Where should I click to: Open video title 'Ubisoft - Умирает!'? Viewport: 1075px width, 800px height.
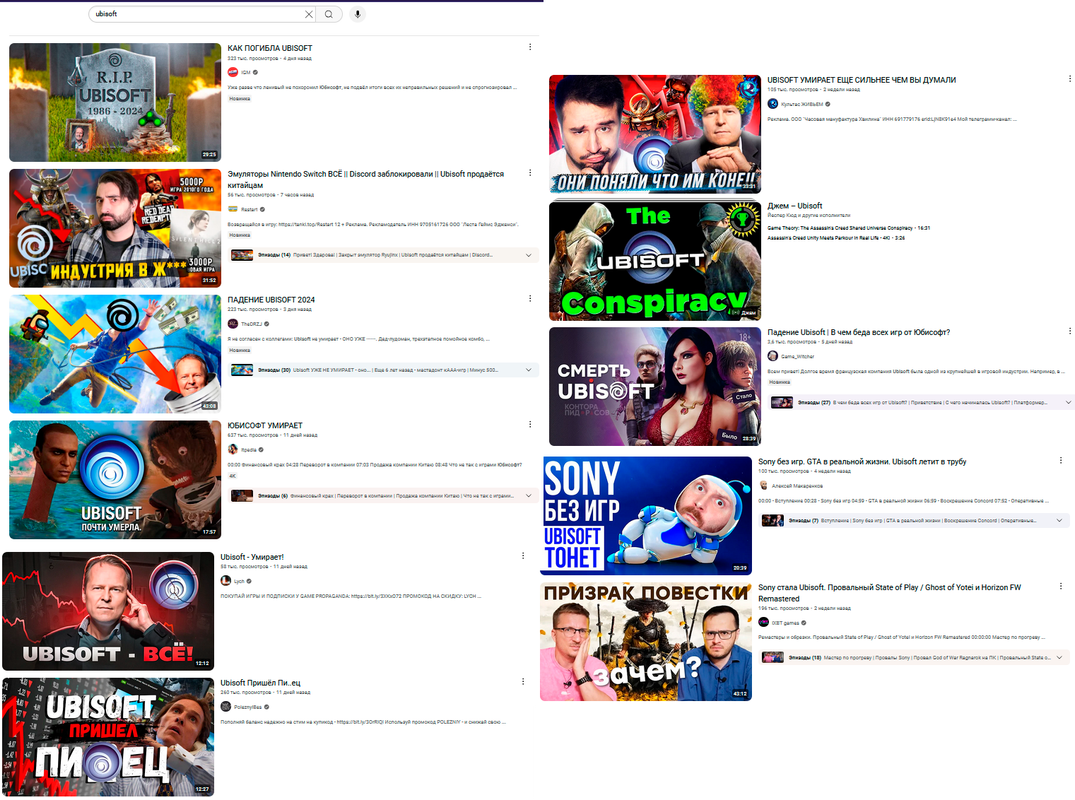(252, 557)
